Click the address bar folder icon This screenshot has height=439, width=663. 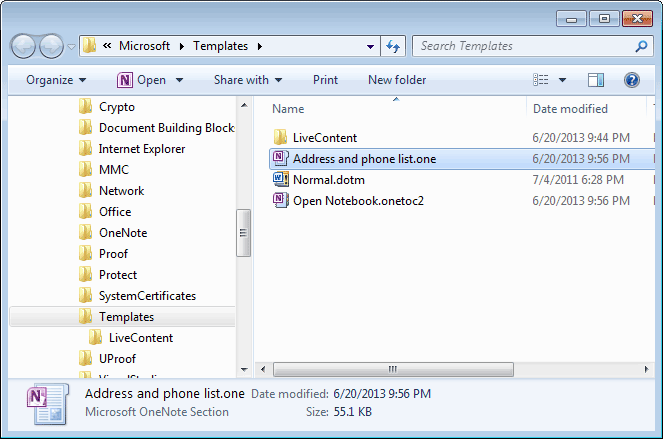pos(89,46)
